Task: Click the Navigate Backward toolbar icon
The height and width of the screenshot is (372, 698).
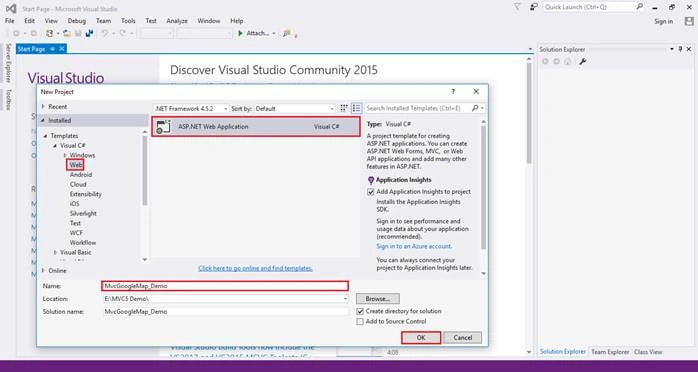Action: click(x=16, y=33)
